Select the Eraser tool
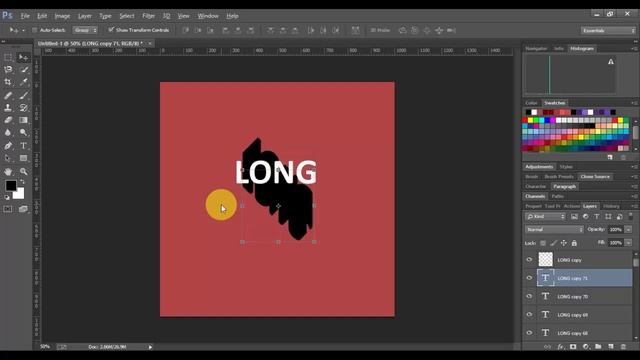The height and width of the screenshot is (360, 640). tap(8, 120)
